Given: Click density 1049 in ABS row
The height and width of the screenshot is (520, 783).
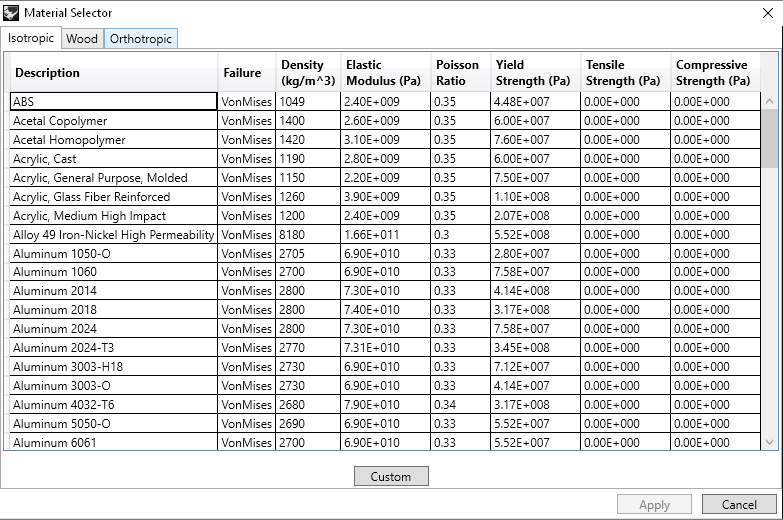Looking at the screenshot, I should 308,101.
